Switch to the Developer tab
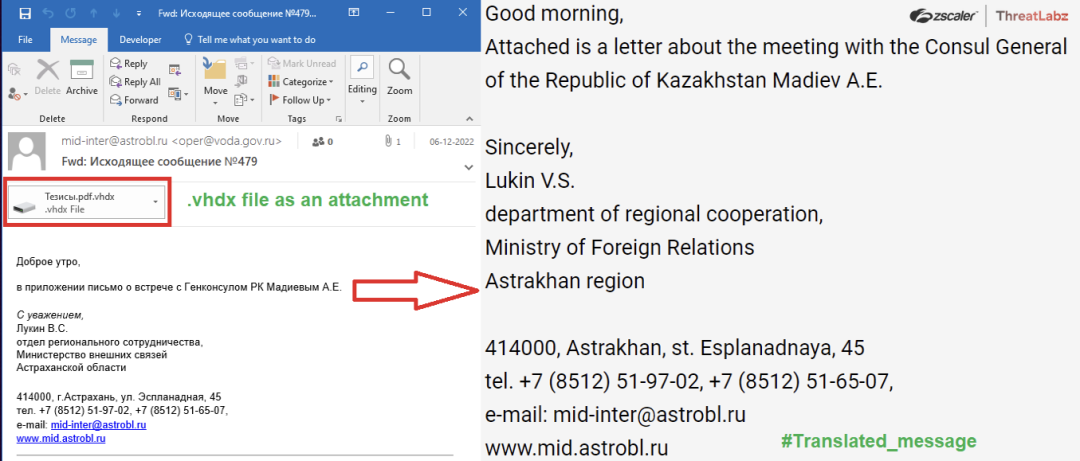 click(140, 40)
